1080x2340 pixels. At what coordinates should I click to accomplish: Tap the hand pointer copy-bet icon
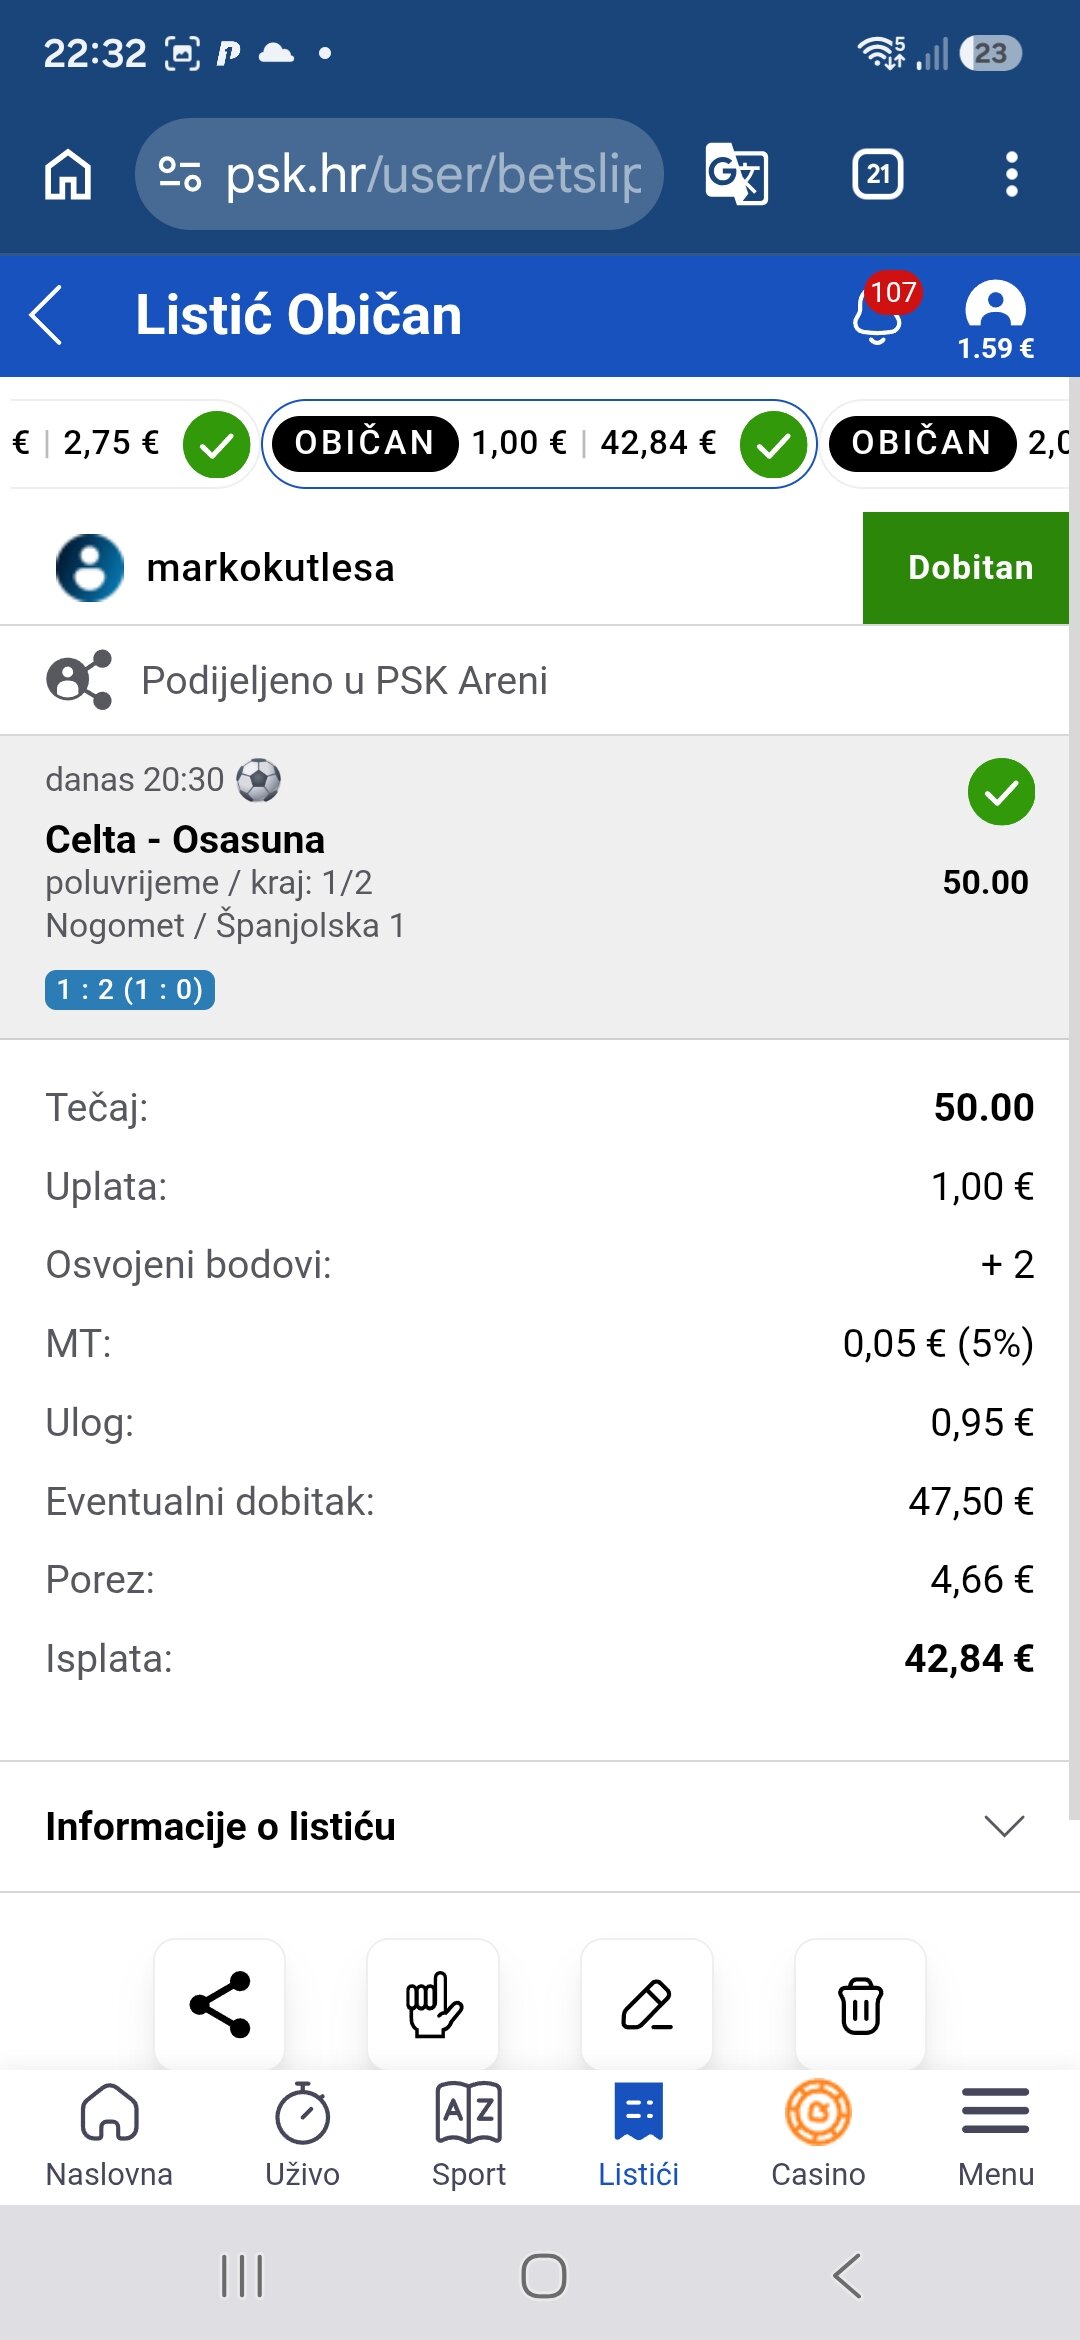[433, 2004]
